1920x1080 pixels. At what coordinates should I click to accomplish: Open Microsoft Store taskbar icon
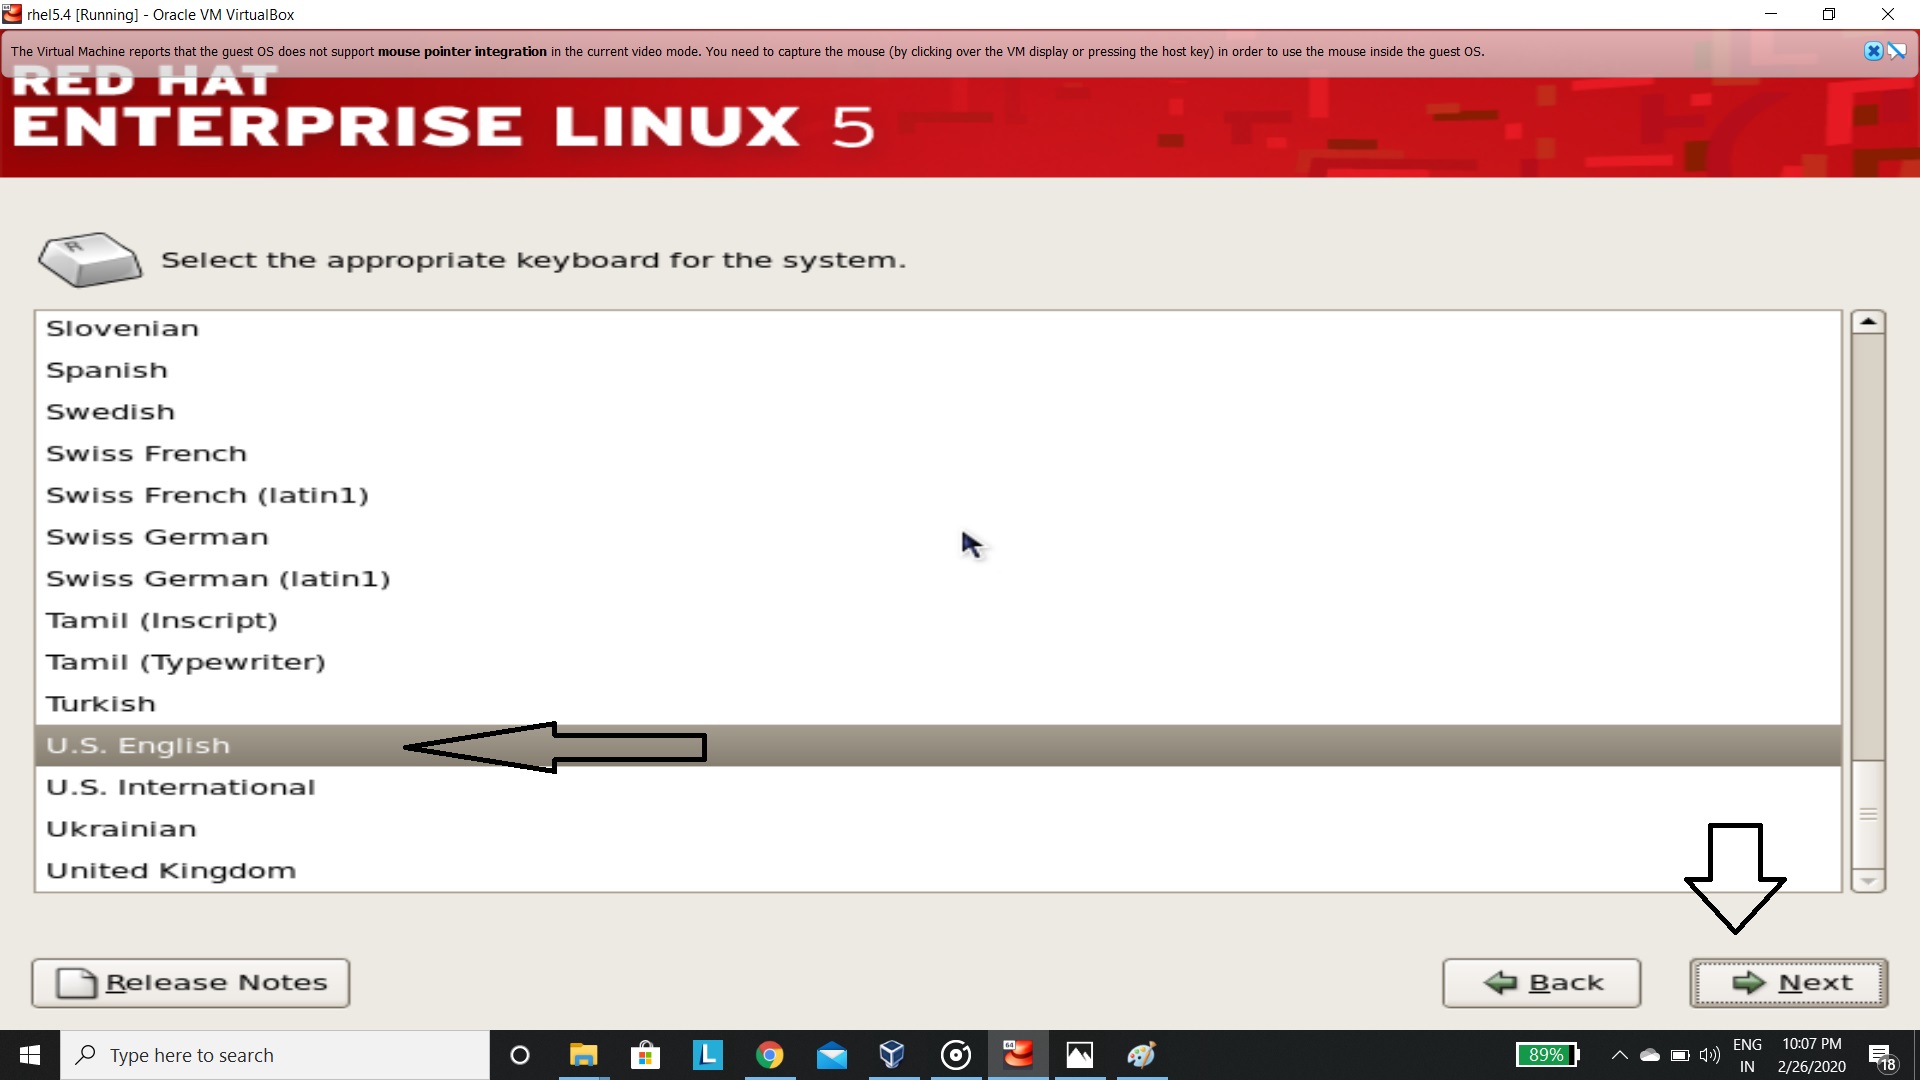[645, 1055]
